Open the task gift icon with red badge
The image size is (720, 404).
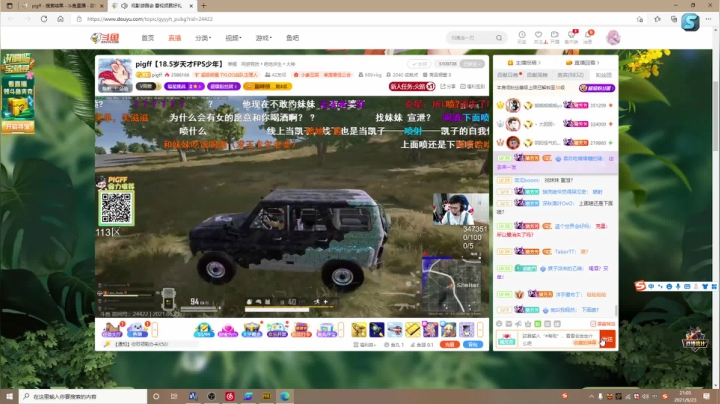112,330
